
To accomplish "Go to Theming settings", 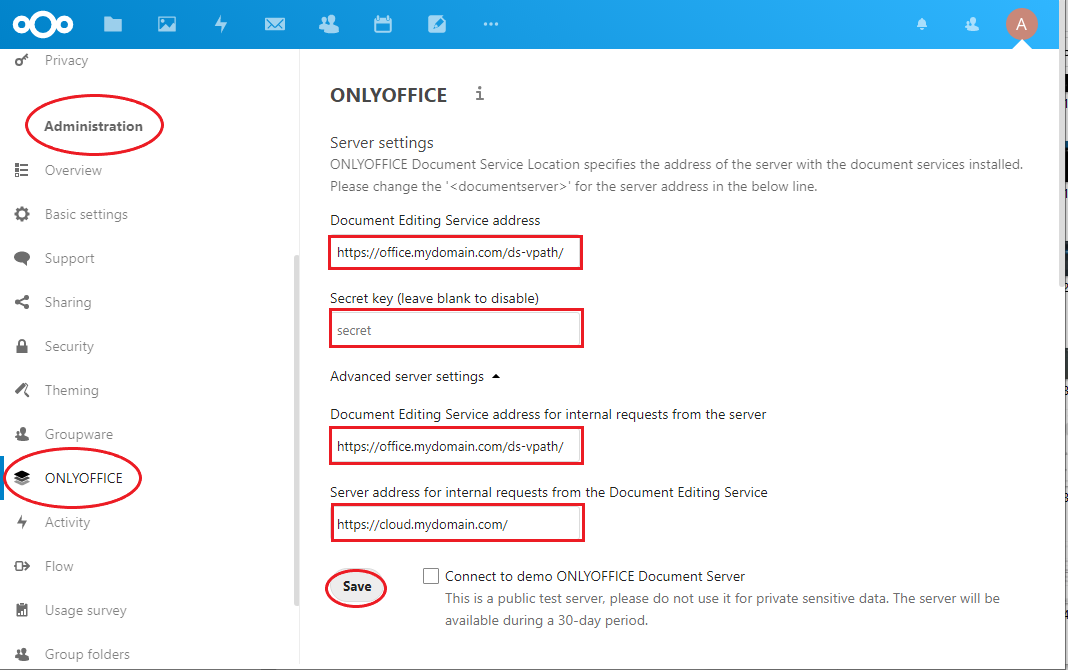I will coord(72,390).
